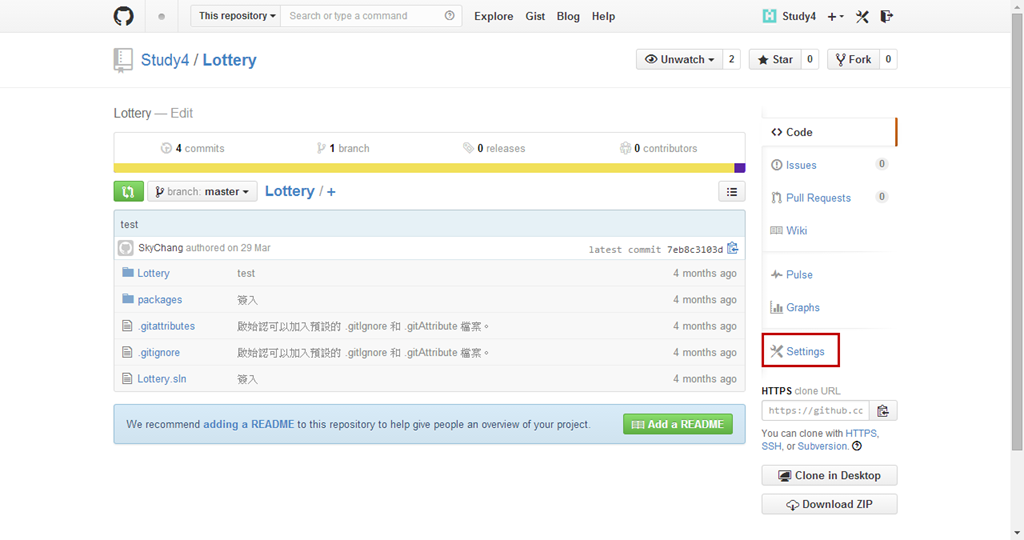This screenshot has height=540, width=1024.
Task: Click the language statistics color bar
Action: 430,168
